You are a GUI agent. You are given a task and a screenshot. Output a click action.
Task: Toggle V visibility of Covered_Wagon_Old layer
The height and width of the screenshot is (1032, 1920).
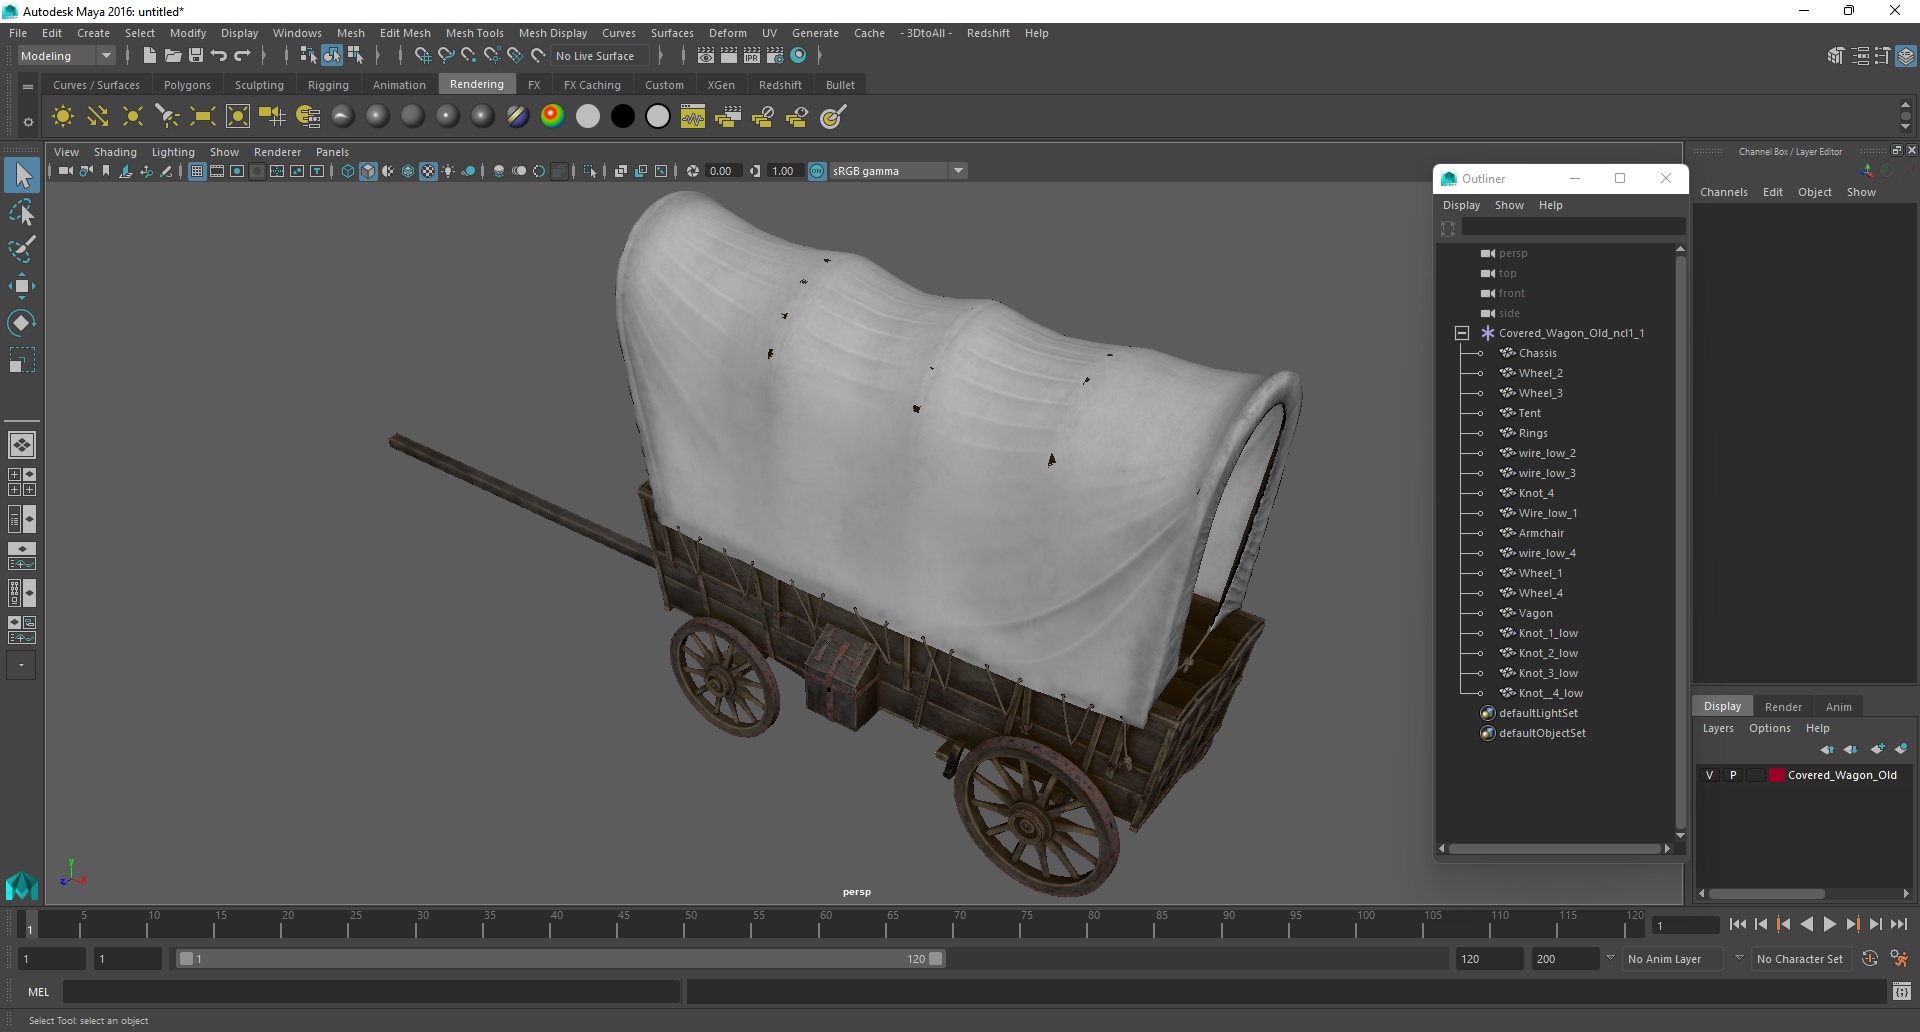point(1709,775)
